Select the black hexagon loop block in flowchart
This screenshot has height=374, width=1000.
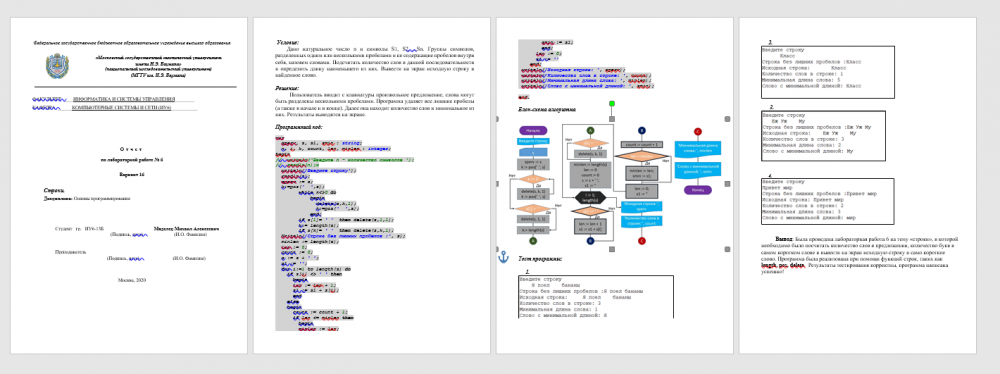(x=591, y=197)
